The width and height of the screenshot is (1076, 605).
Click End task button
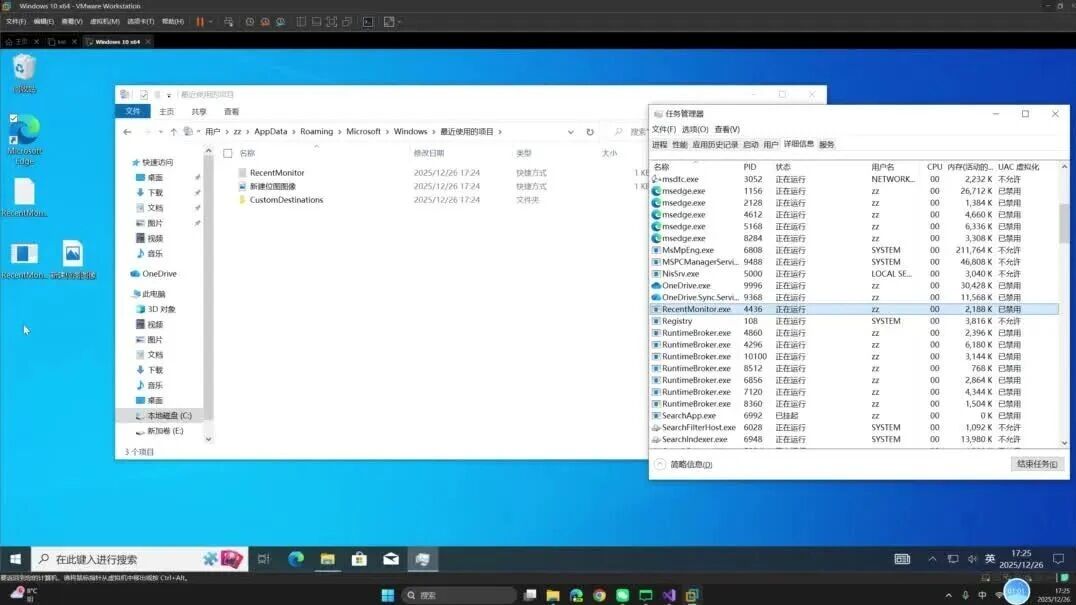(x=1036, y=464)
